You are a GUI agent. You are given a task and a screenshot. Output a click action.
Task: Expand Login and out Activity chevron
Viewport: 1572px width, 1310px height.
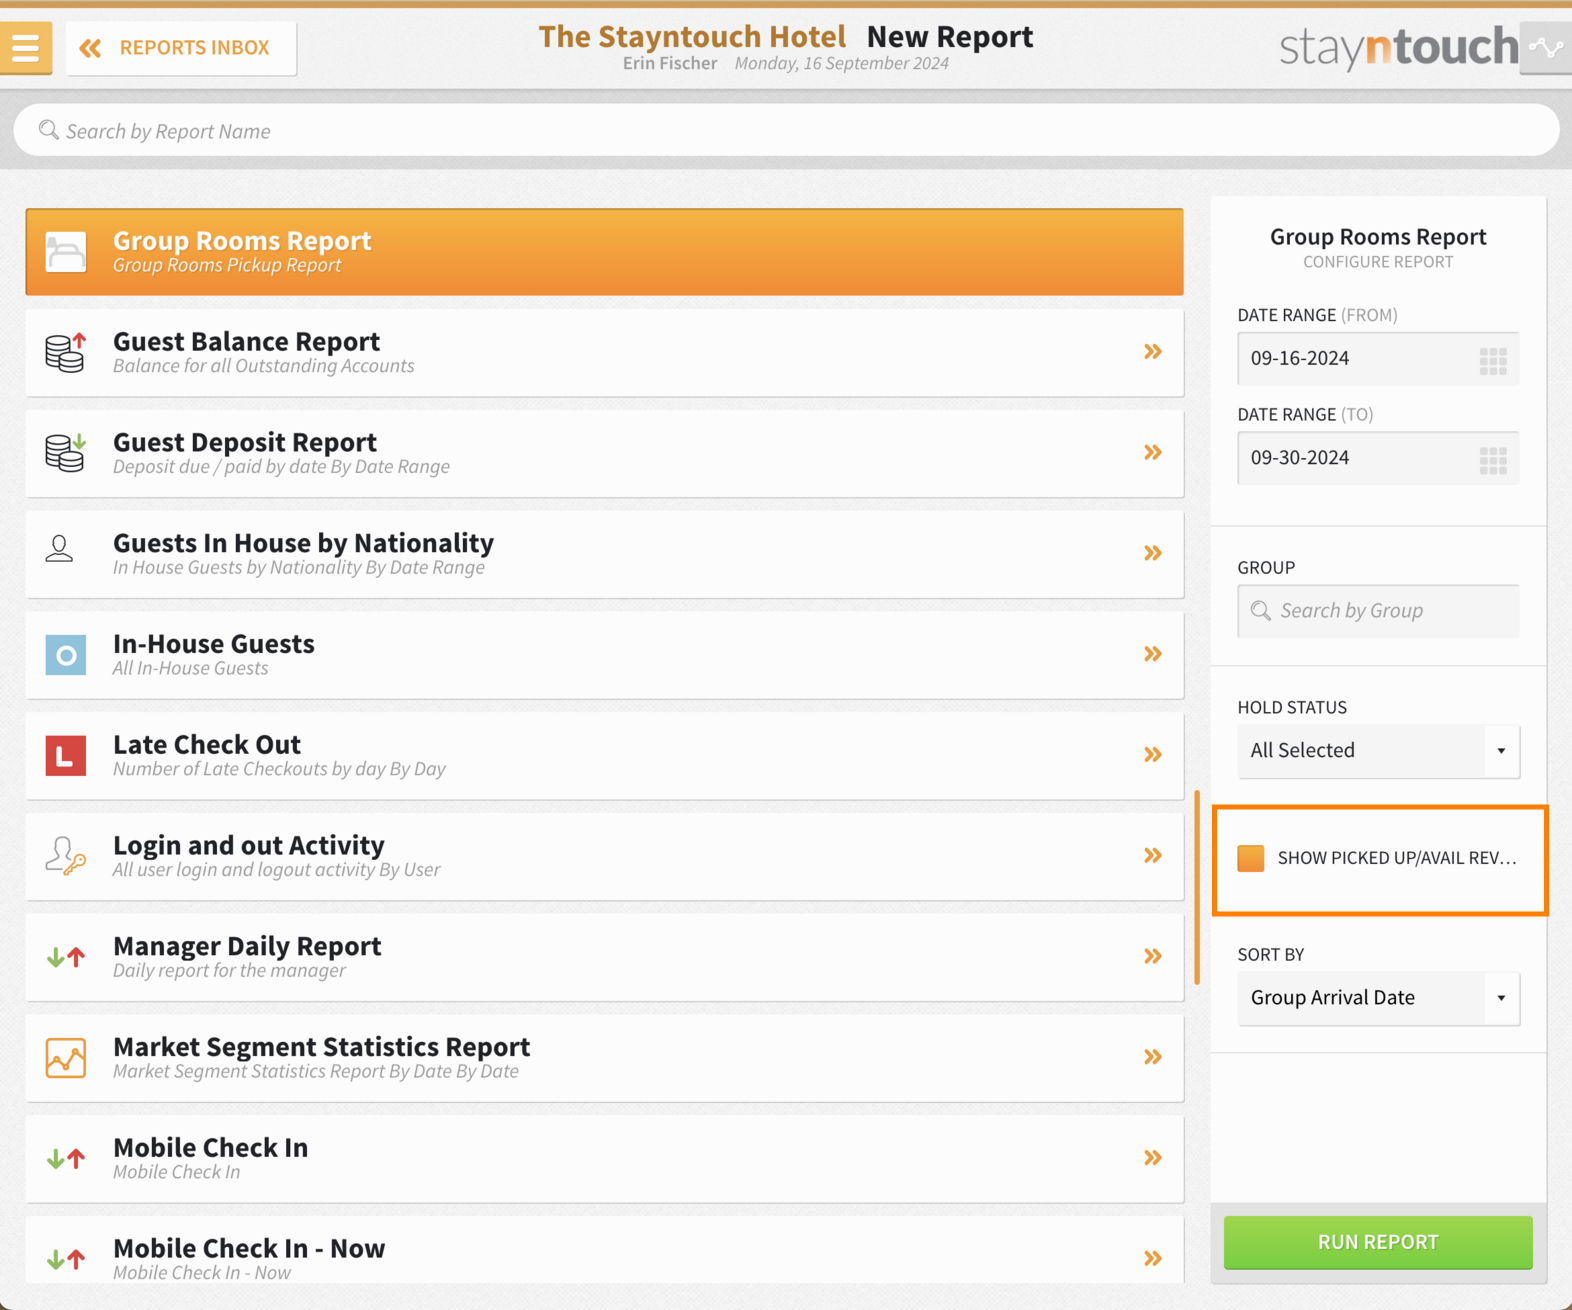[x=1153, y=855]
